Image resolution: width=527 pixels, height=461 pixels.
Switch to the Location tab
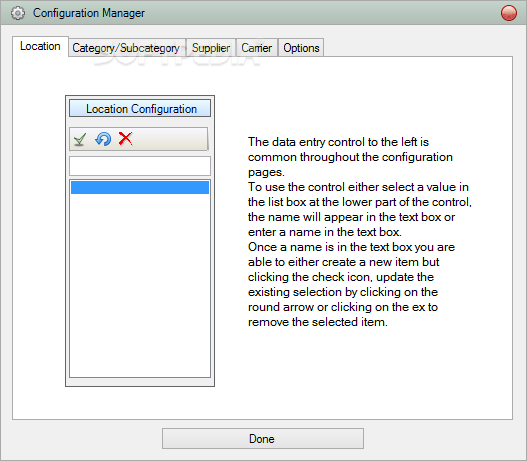pyautogui.click(x=40, y=46)
